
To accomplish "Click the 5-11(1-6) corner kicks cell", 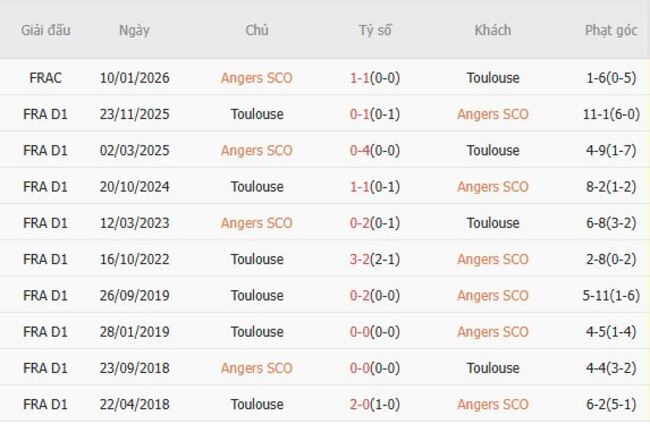I will pyautogui.click(x=611, y=295).
